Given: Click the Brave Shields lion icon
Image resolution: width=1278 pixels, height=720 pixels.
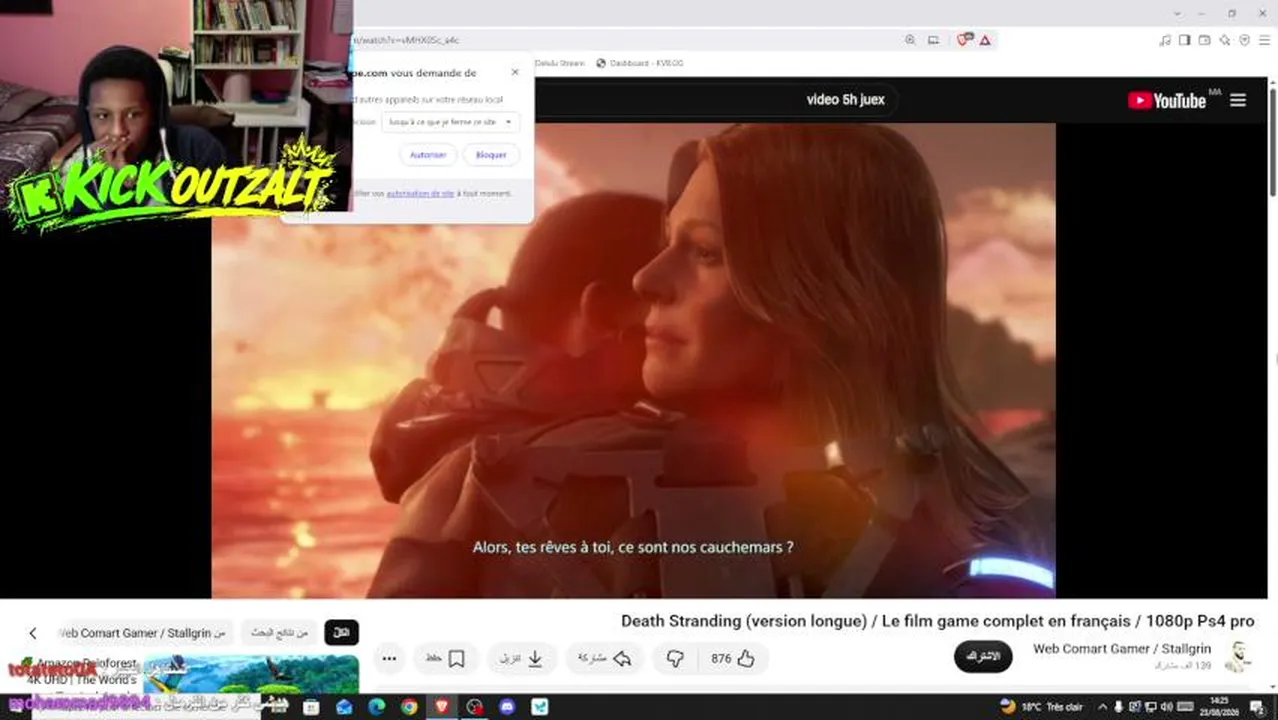Looking at the screenshot, I should (x=964, y=40).
